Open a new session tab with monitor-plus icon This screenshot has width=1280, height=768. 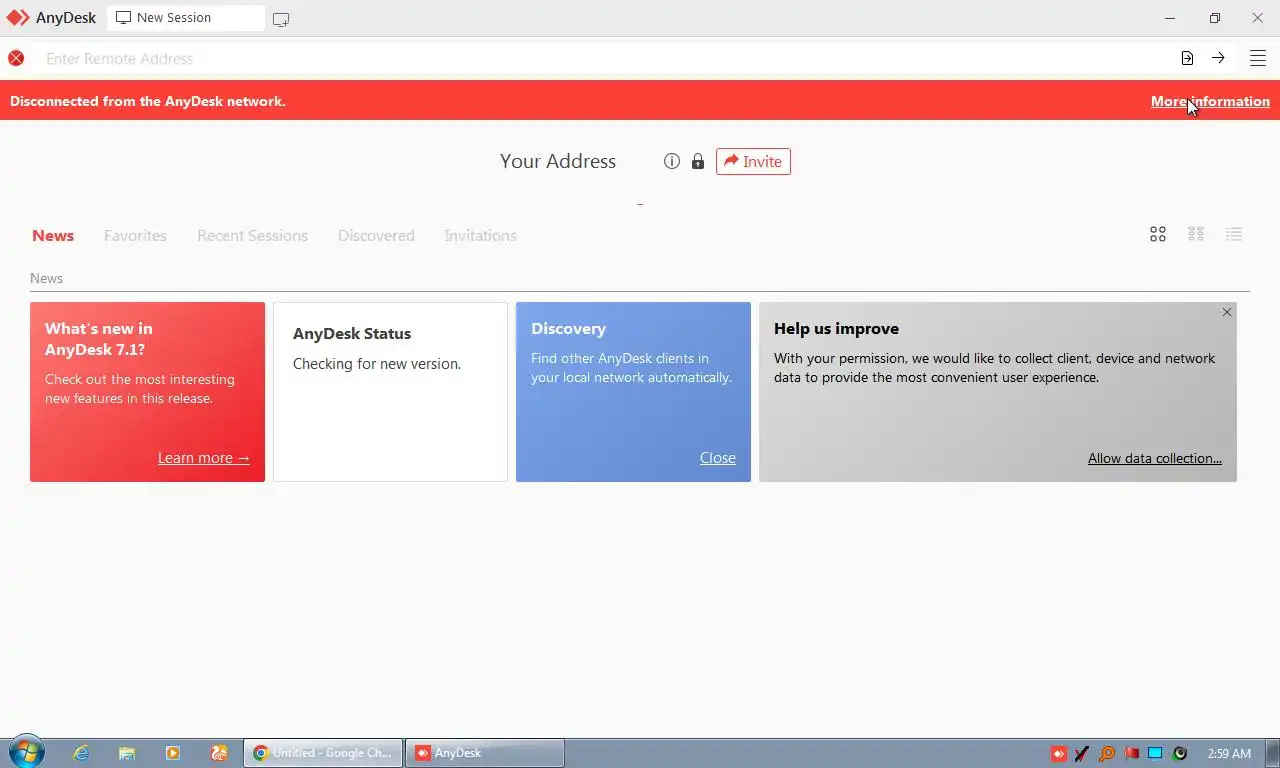point(281,19)
